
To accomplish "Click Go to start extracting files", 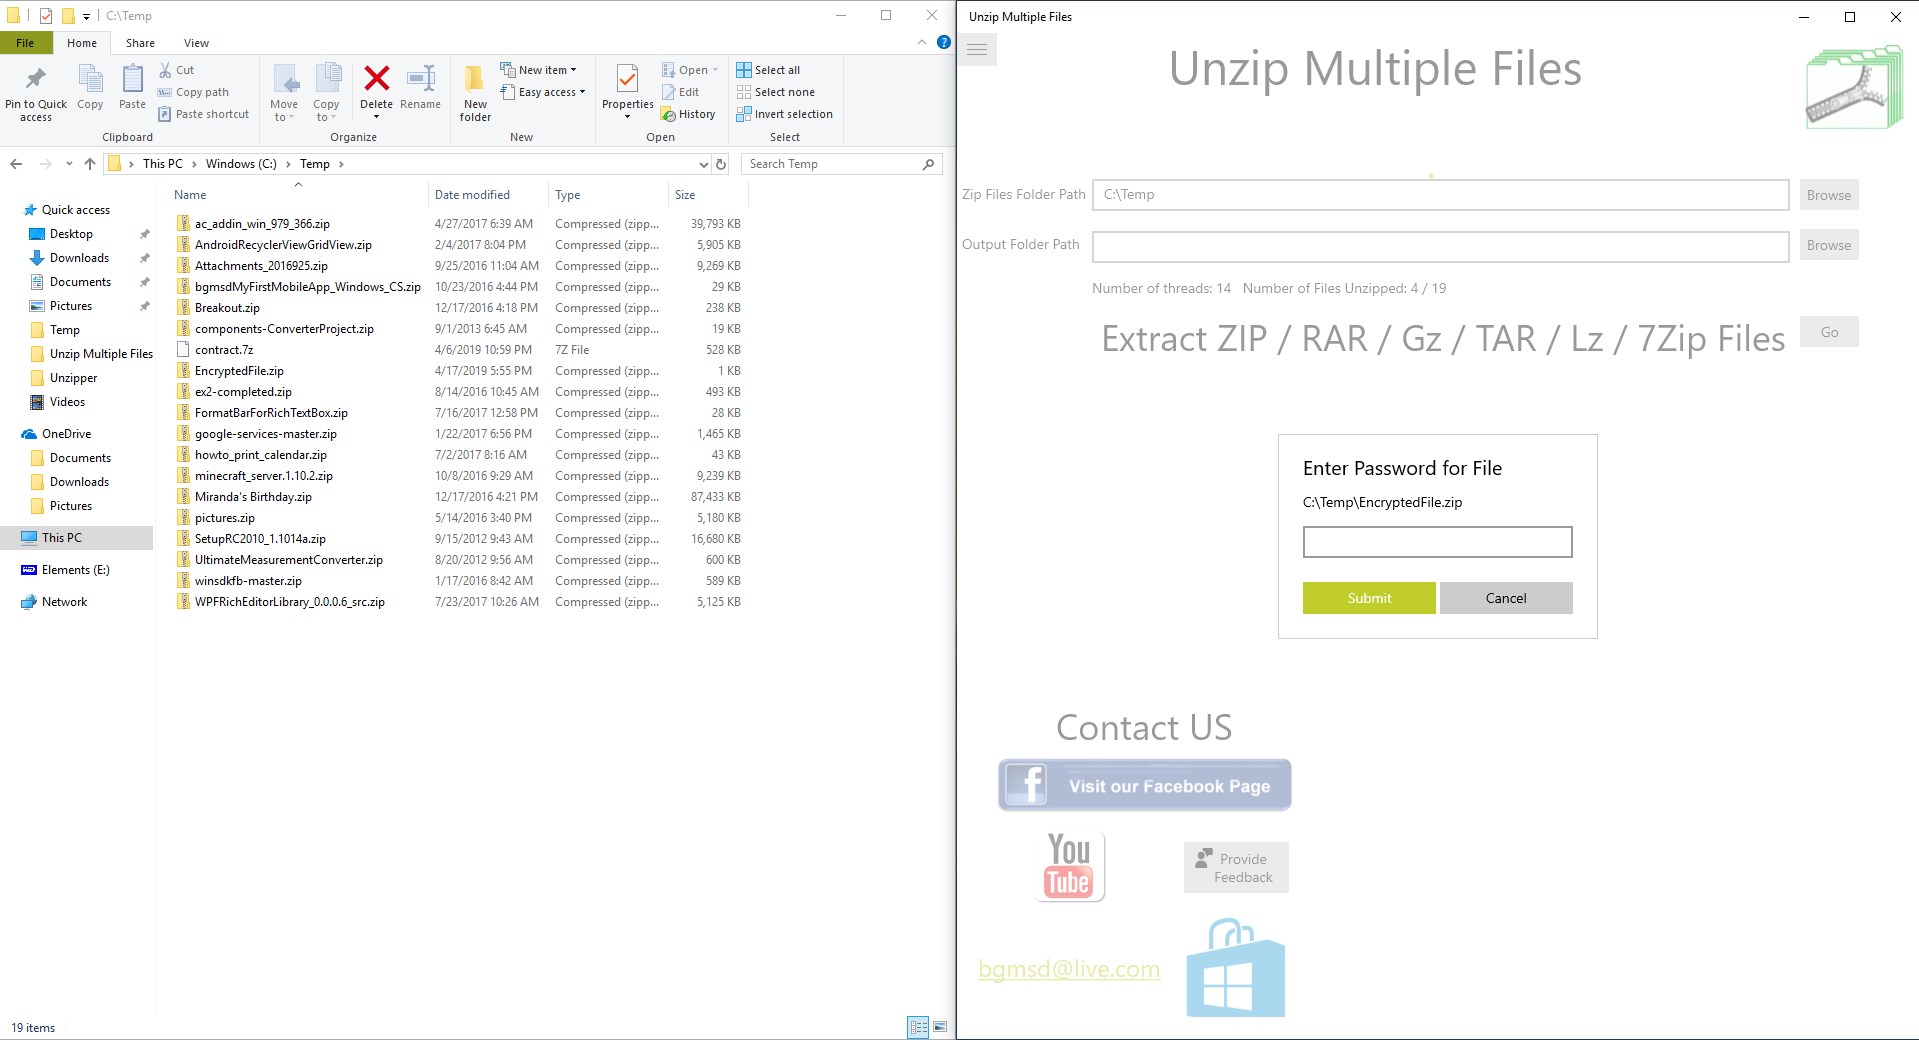I will (1828, 331).
